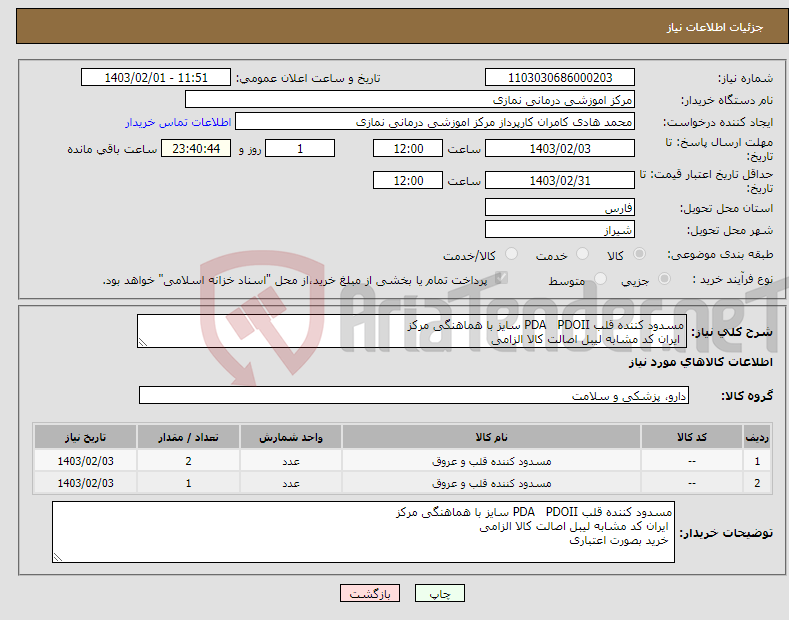Toggle the treasury bonds payment checkbox
Image resolution: width=789 pixels, height=620 pixels.
click(x=501, y=278)
